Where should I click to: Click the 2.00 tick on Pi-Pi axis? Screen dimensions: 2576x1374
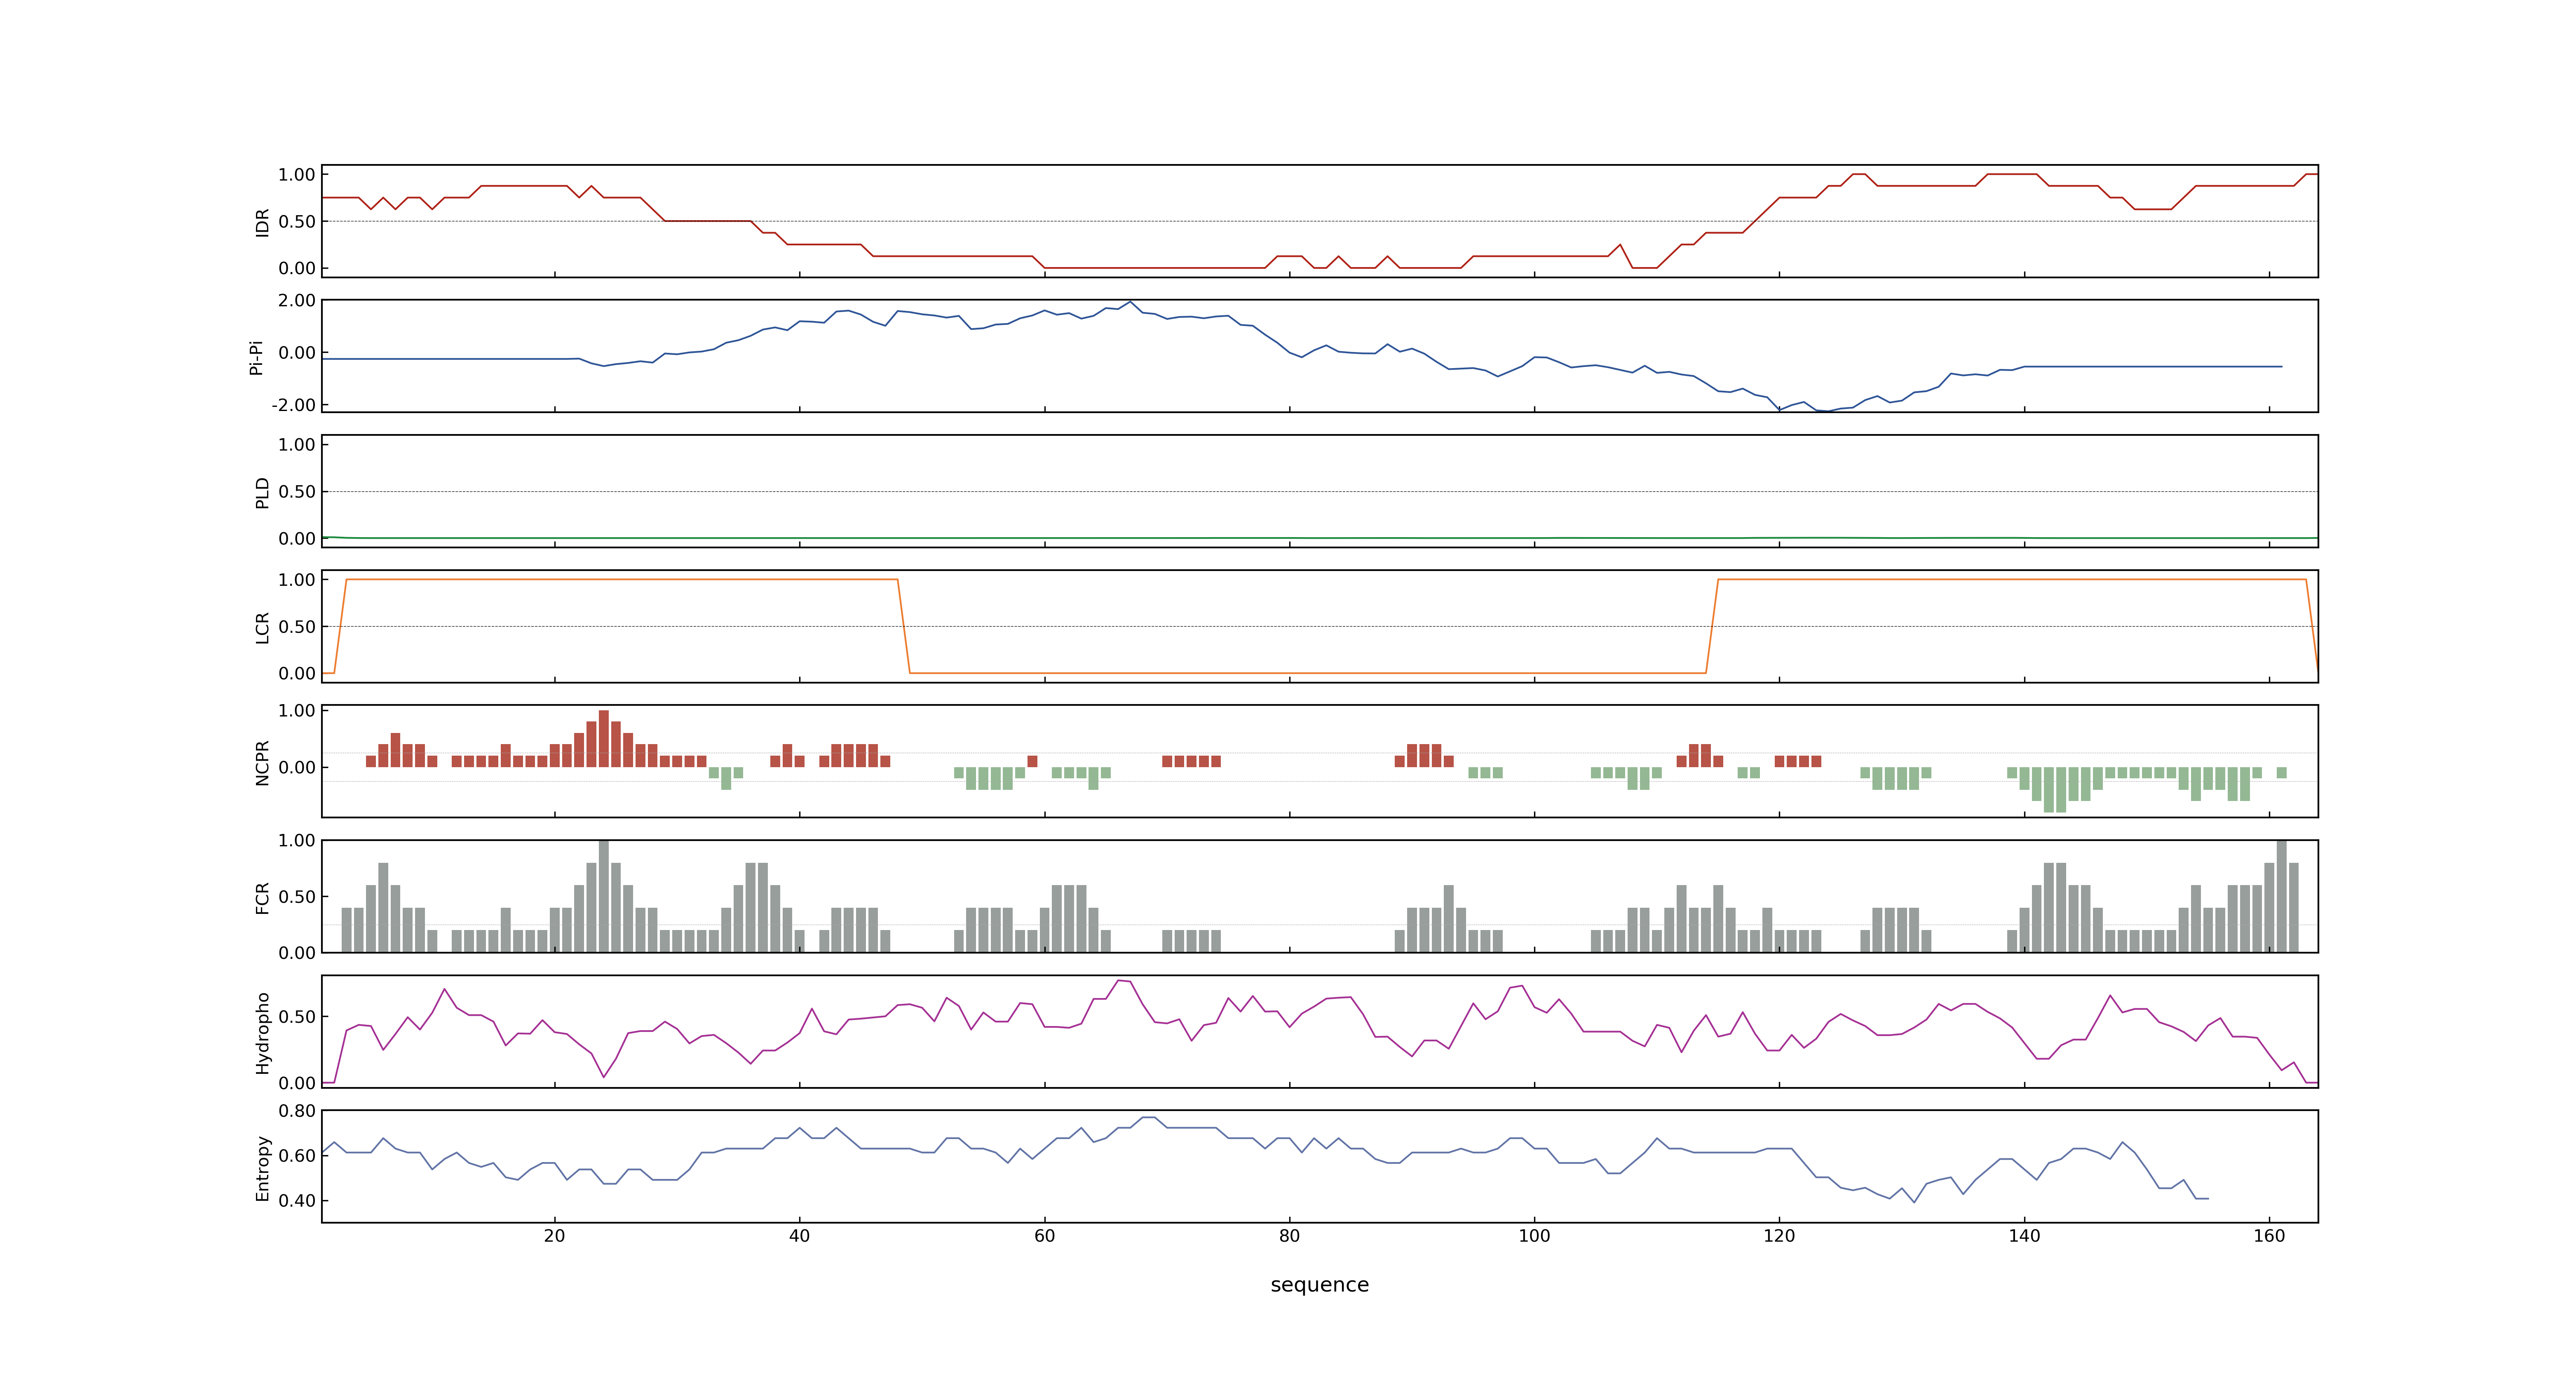tap(297, 300)
